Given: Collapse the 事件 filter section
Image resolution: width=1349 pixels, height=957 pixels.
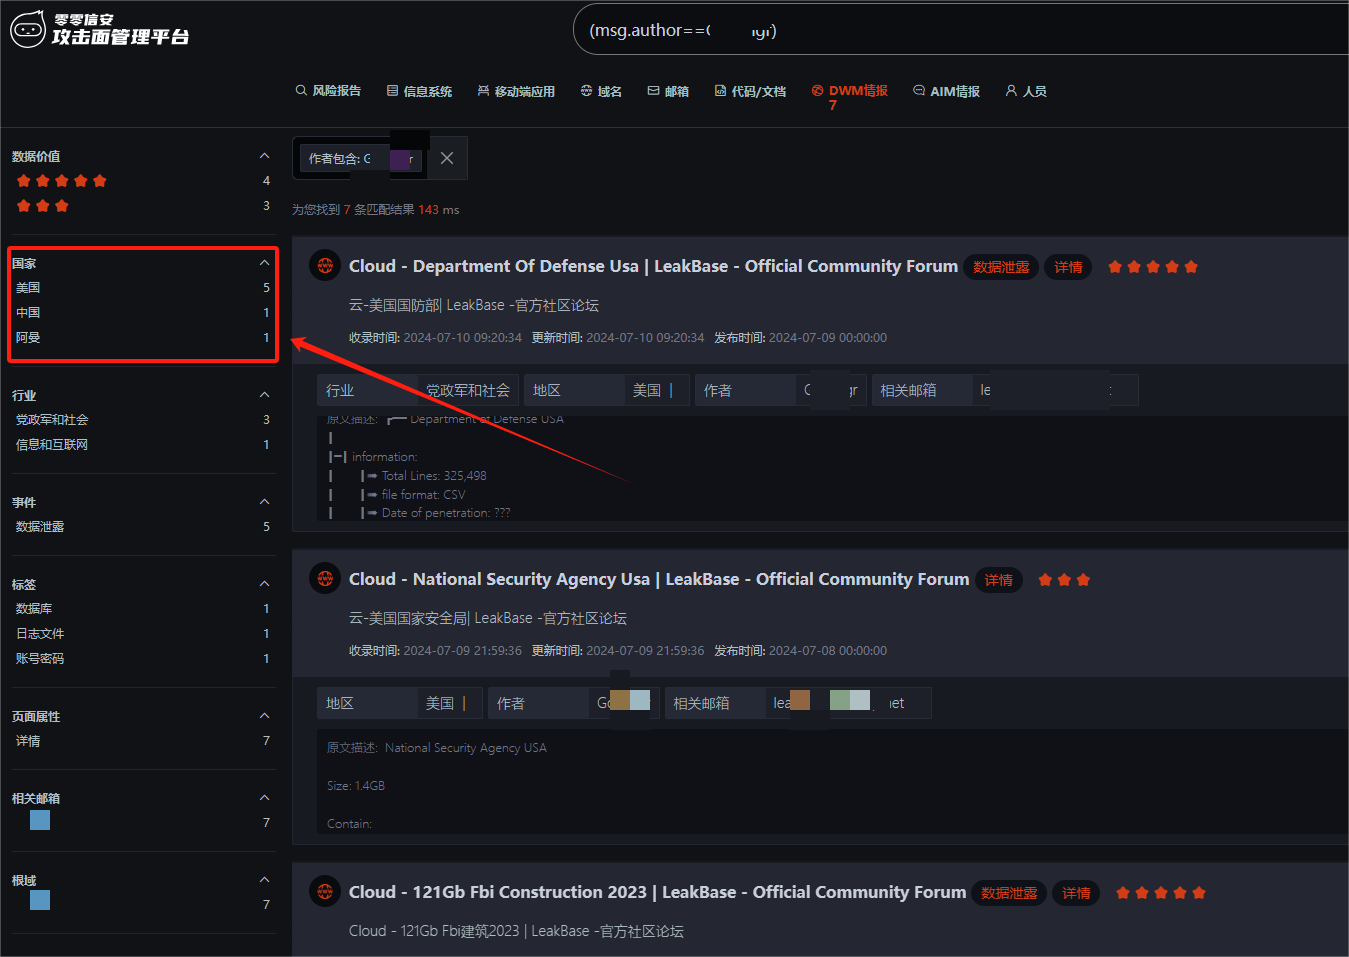Looking at the screenshot, I should tap(264, 502).
